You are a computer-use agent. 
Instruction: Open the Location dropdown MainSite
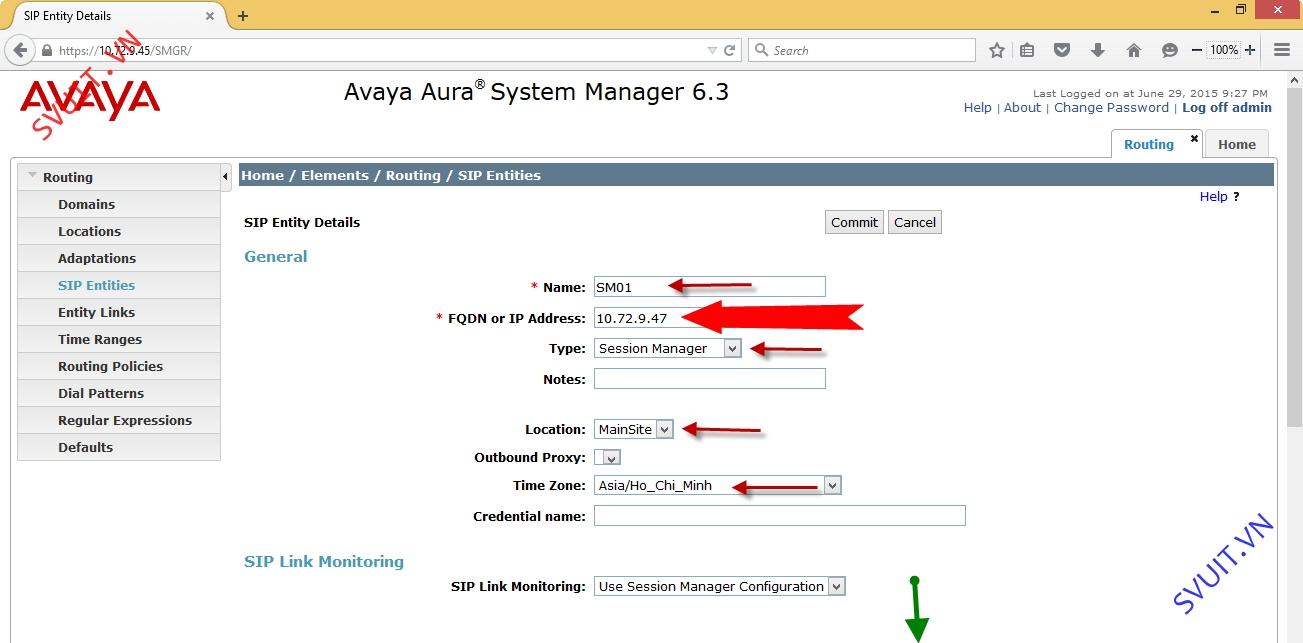634,429
